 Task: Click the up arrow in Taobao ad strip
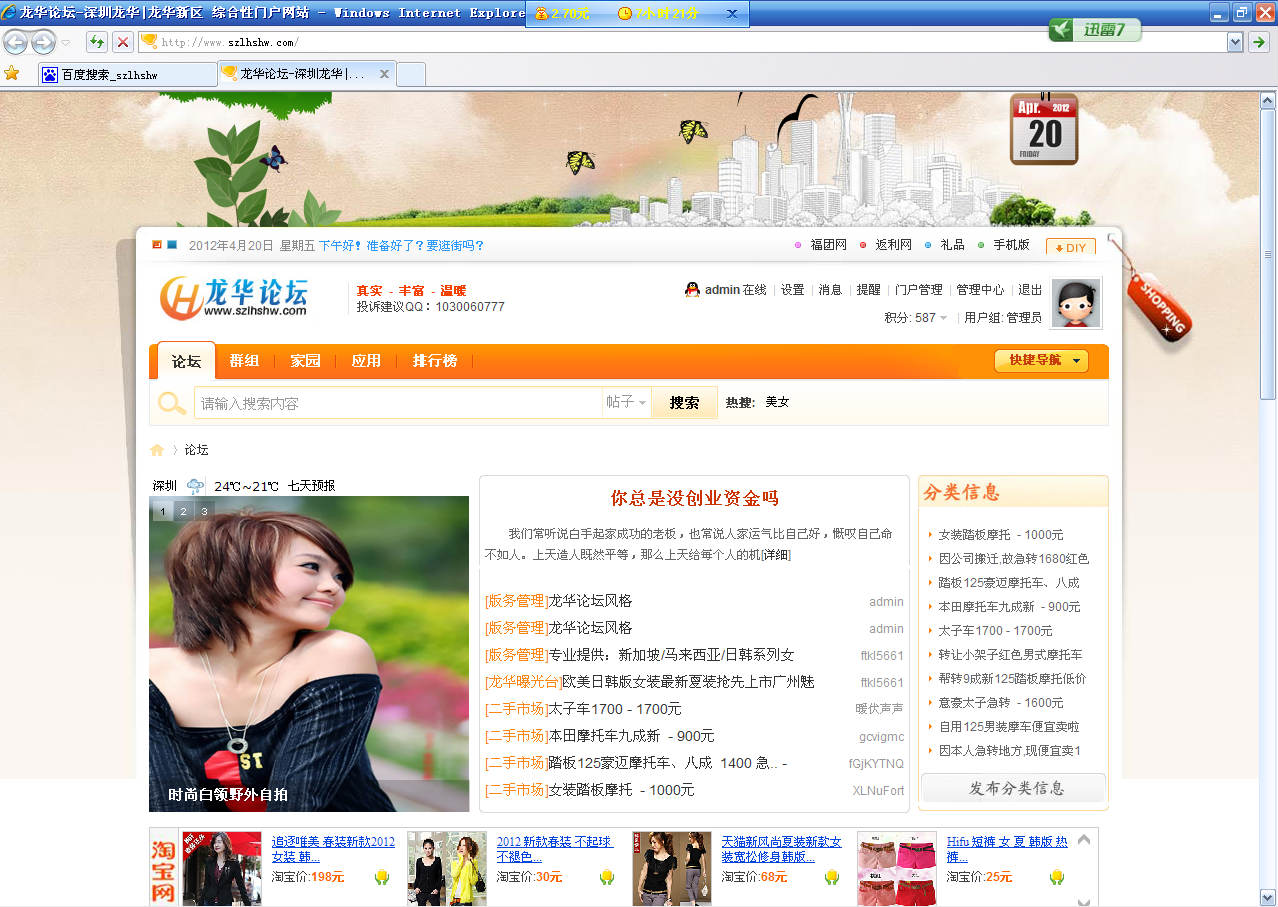(x=1084, y=840)
